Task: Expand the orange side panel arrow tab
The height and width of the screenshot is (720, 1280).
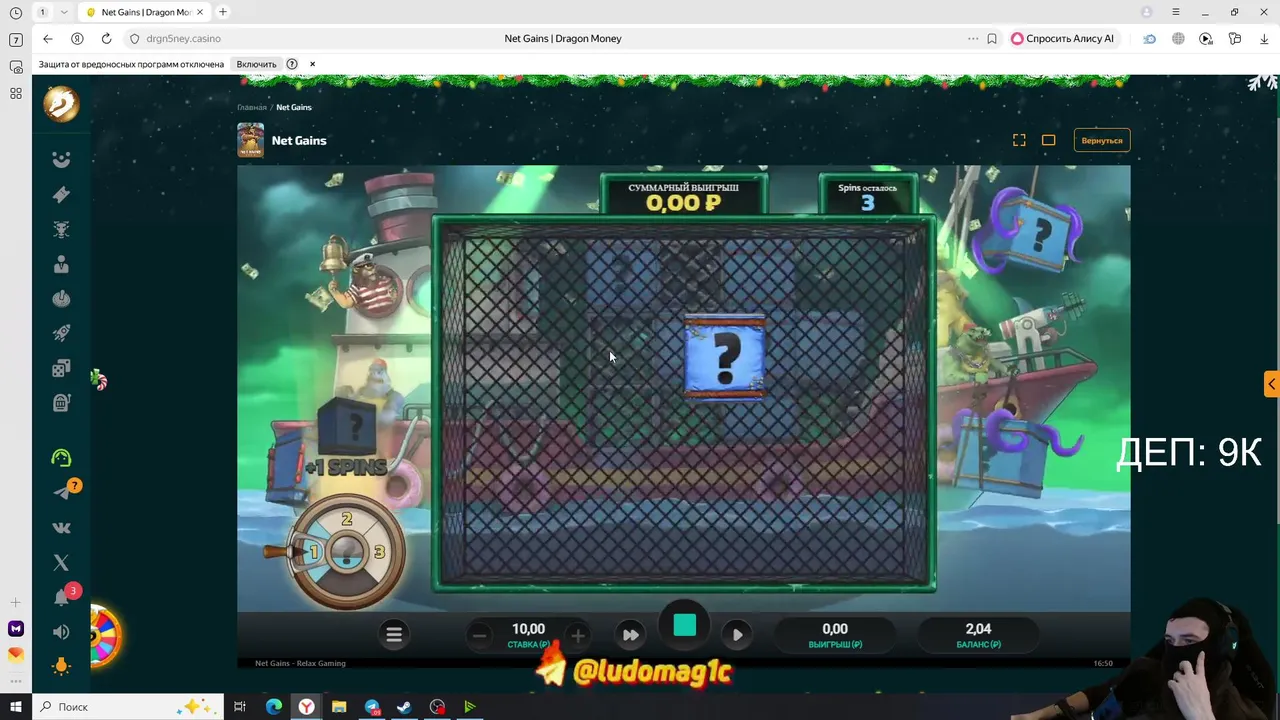Action: 1272,384
